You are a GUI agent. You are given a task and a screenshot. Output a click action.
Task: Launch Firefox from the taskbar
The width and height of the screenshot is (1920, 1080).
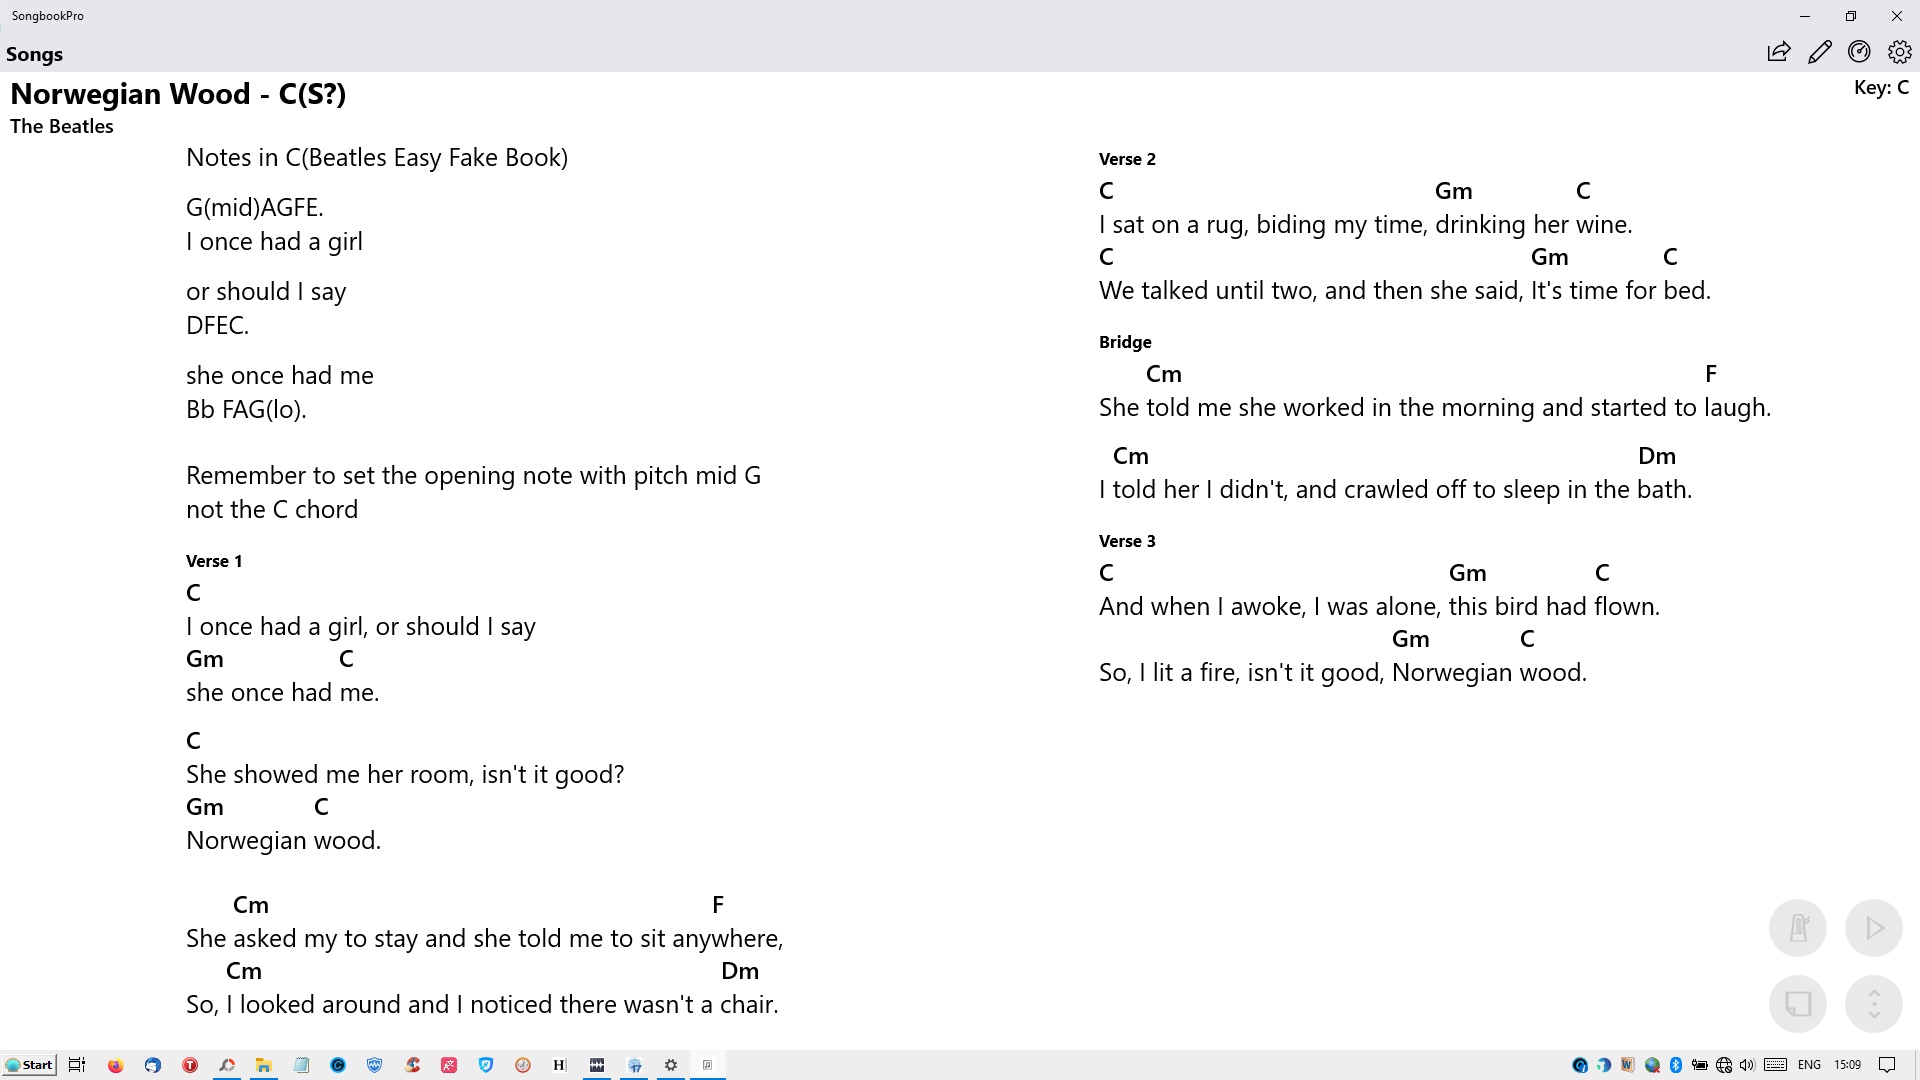pos(116,1065)
